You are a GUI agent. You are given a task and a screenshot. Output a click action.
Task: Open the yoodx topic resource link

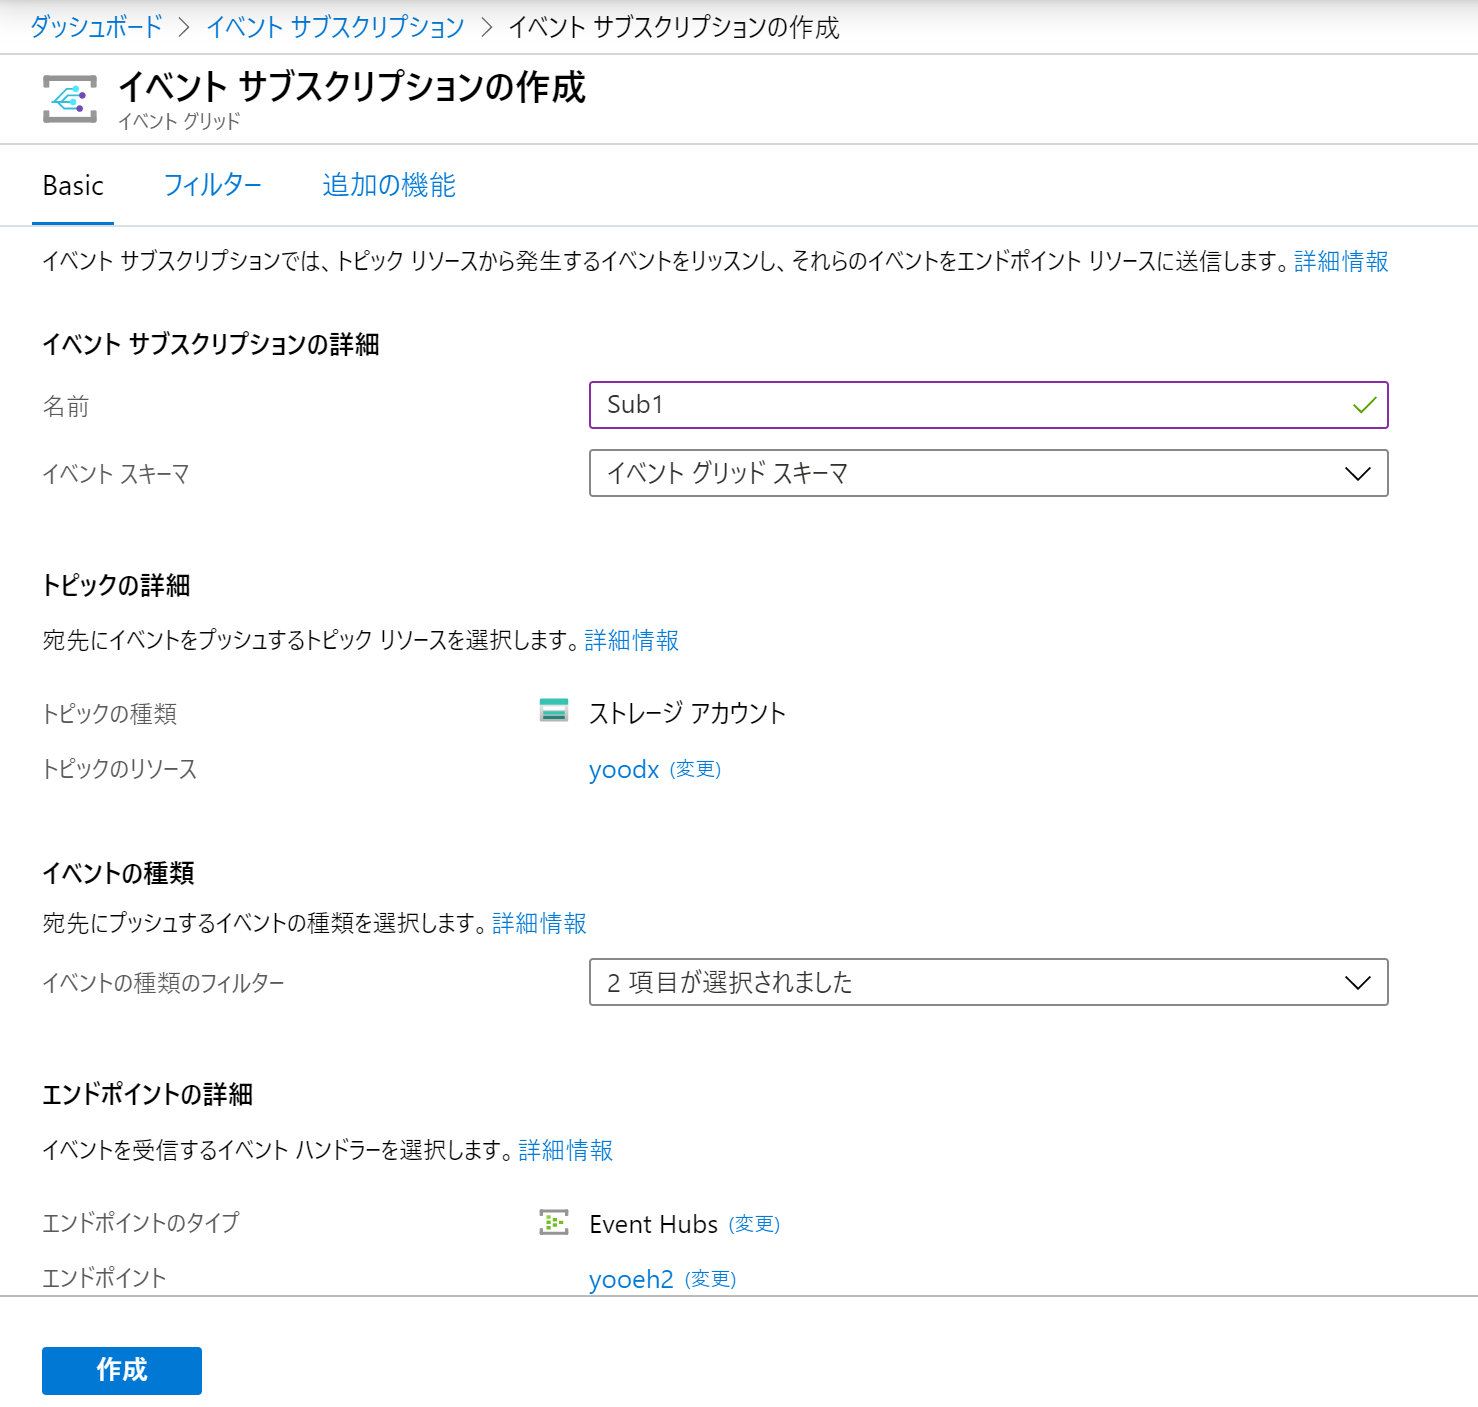(624, 770)
